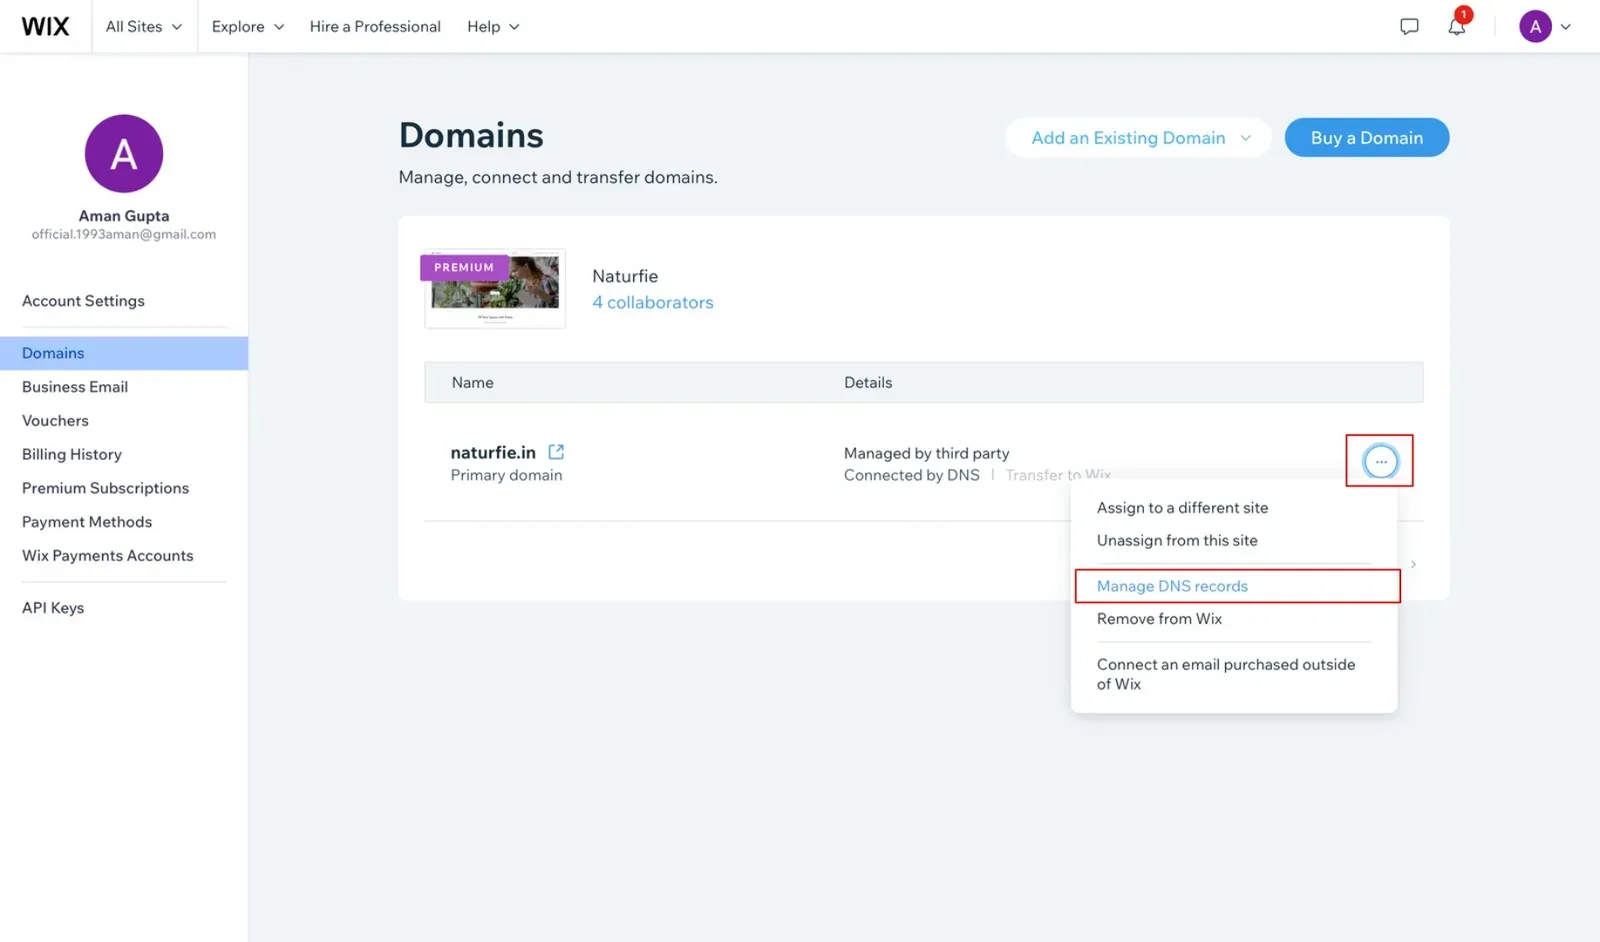Choose Connect an email purchased outside of Wix
The width and height of the screenshot is (1600, 942).
tap(1226, 674)
